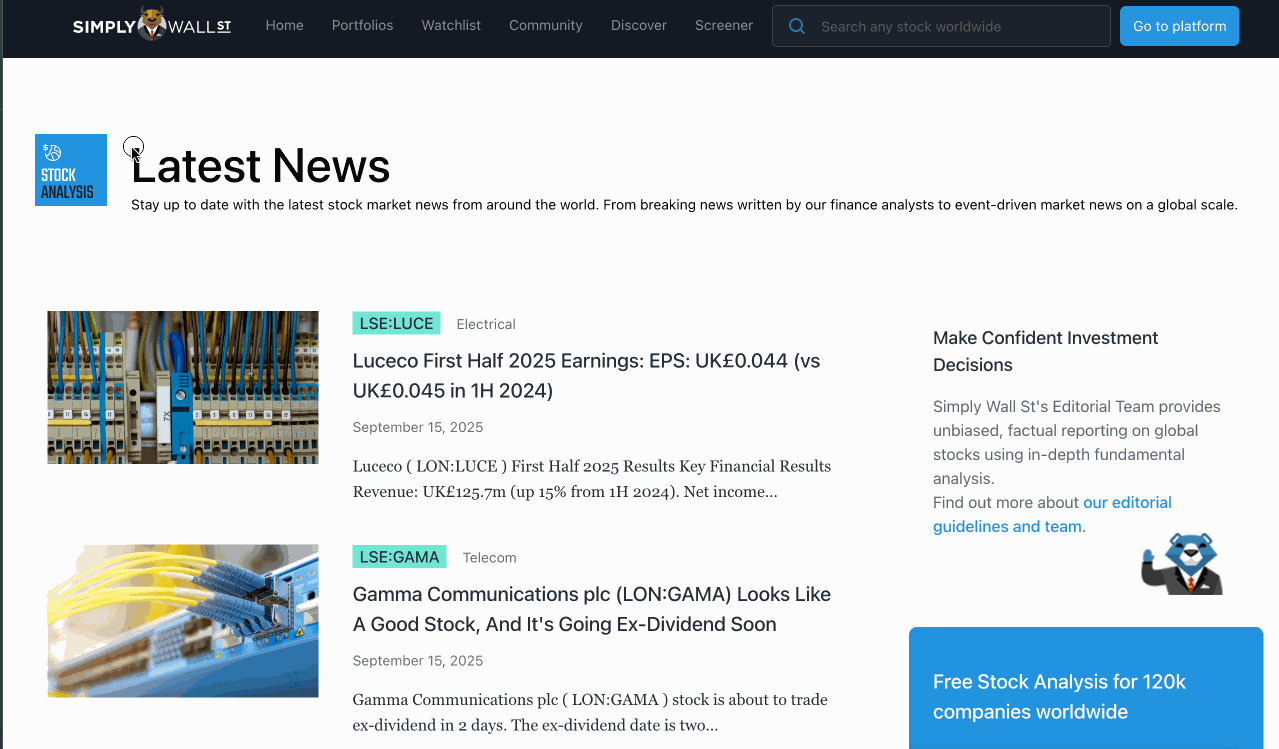1279x749 pixels.
Task: Click the Stock Analysis badge icon
Action: pos(71,170)
